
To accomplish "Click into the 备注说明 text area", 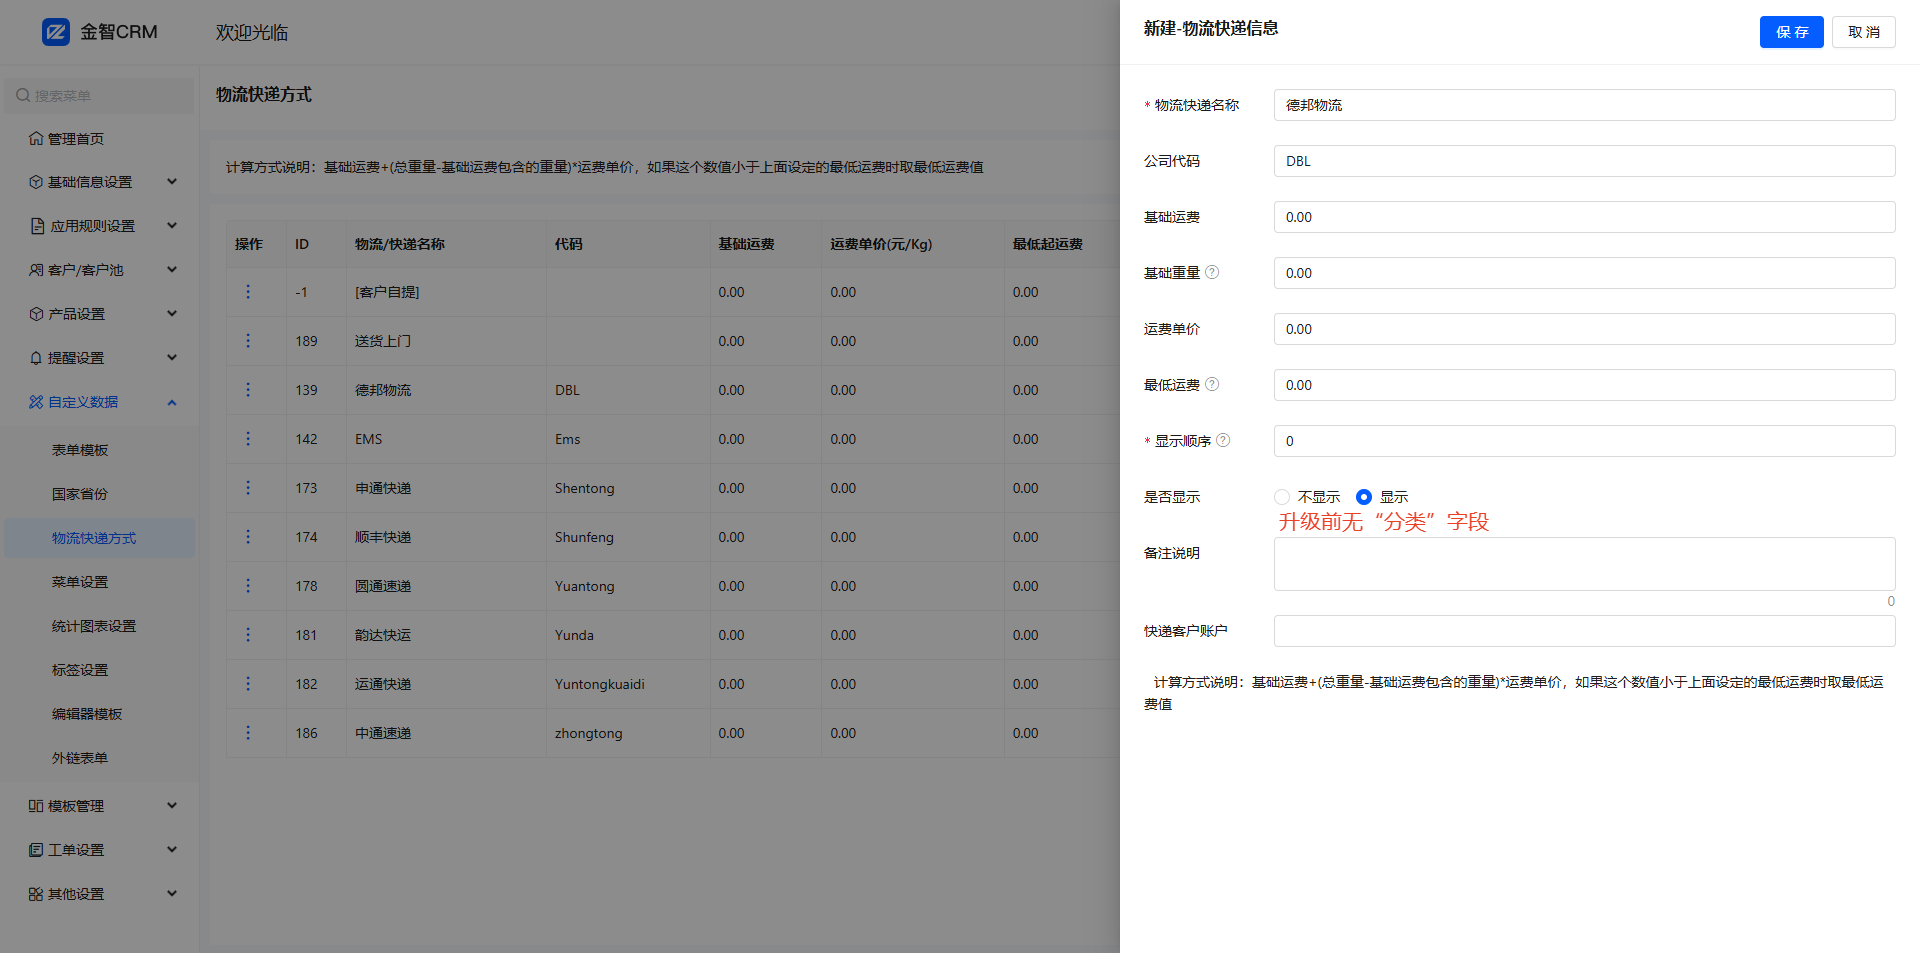I will coord(1584,564).
